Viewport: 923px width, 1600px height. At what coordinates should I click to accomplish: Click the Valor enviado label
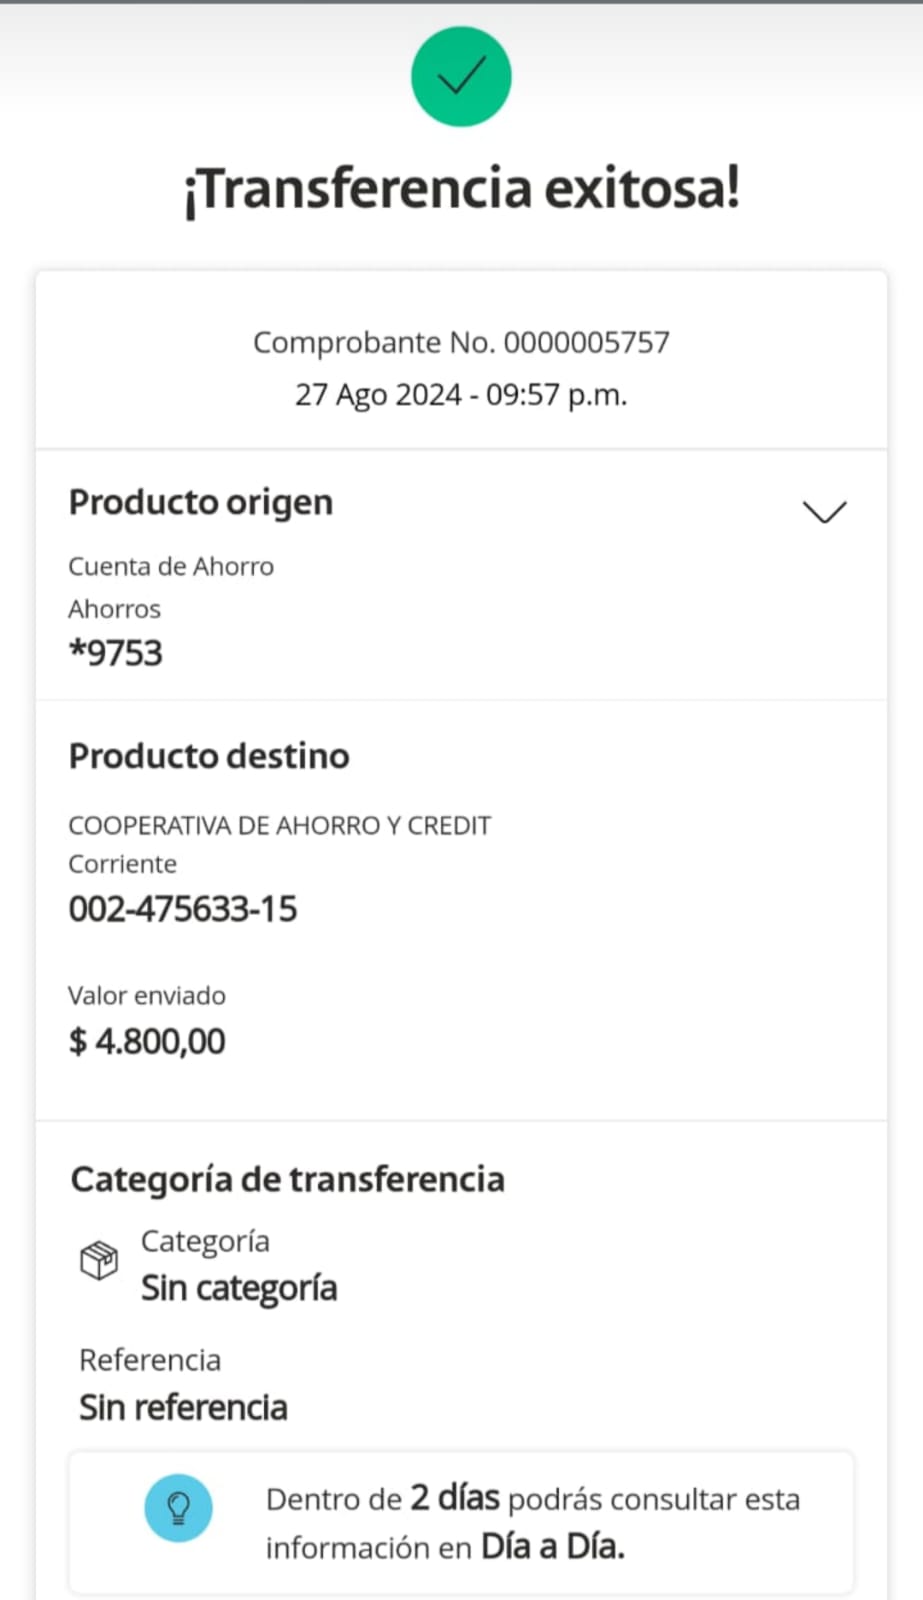(147, 995)
